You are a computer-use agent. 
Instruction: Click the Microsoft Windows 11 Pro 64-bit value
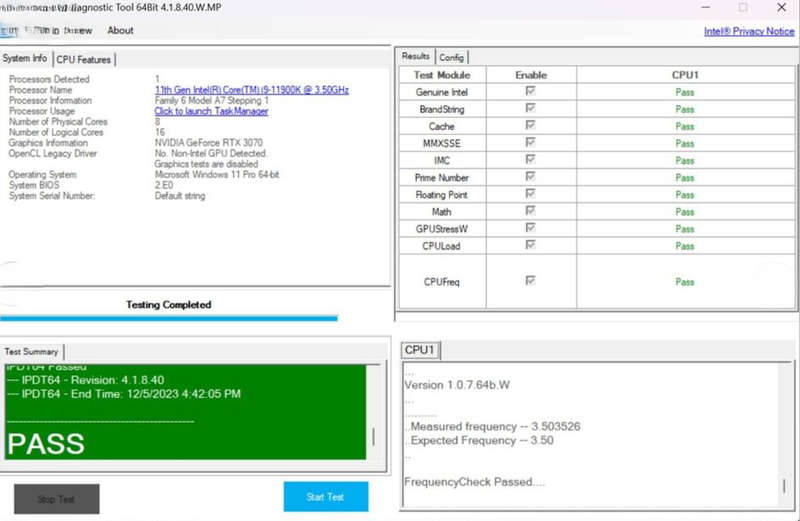pyautogui.click(x=217, y=175)
